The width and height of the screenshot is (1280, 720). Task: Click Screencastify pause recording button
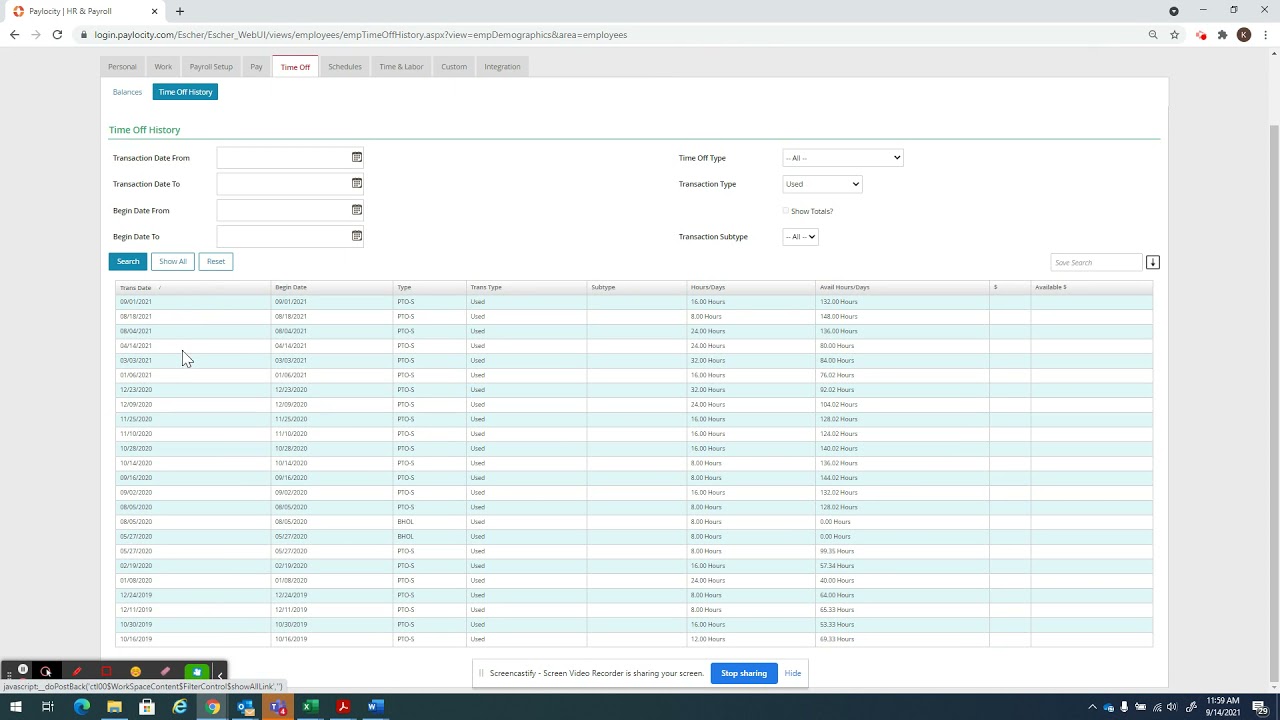tap(22, 671)
